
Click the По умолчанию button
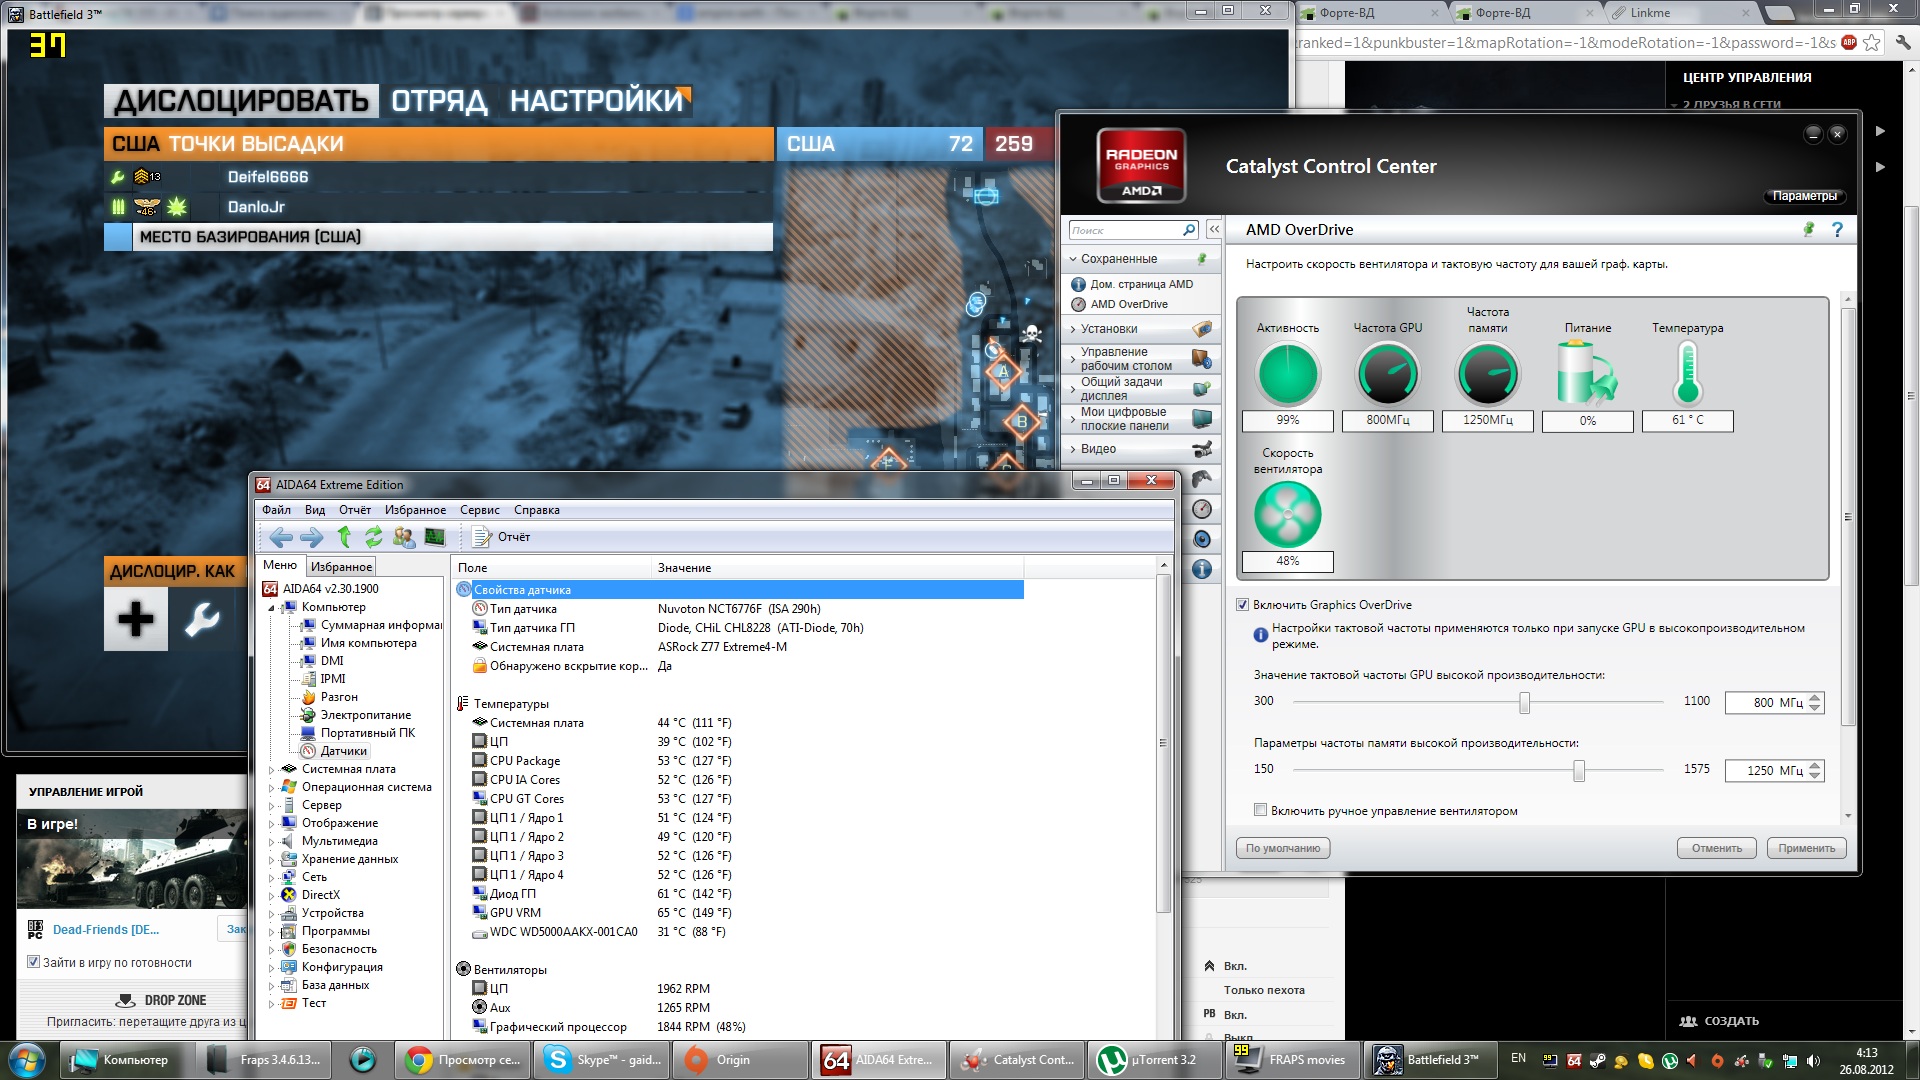pyautogui.click(x=1282, y=848)
